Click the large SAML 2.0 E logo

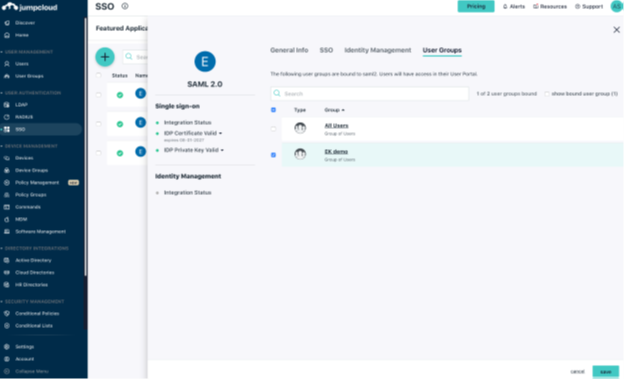click(205, 62)
